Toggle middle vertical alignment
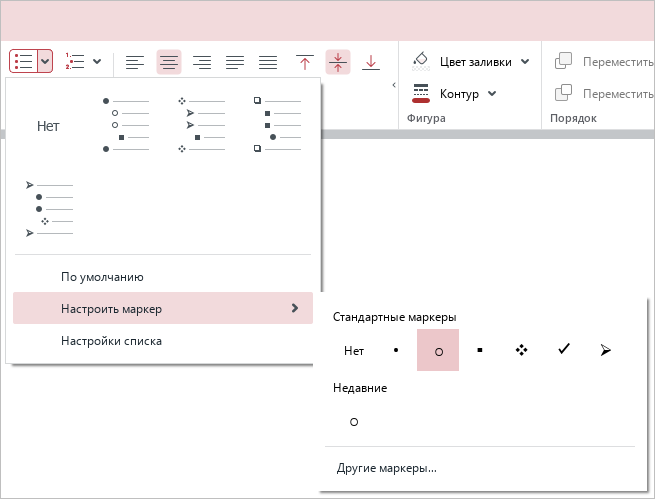The width and height of the screenshot is (655, 499). [x=338, y=62]
